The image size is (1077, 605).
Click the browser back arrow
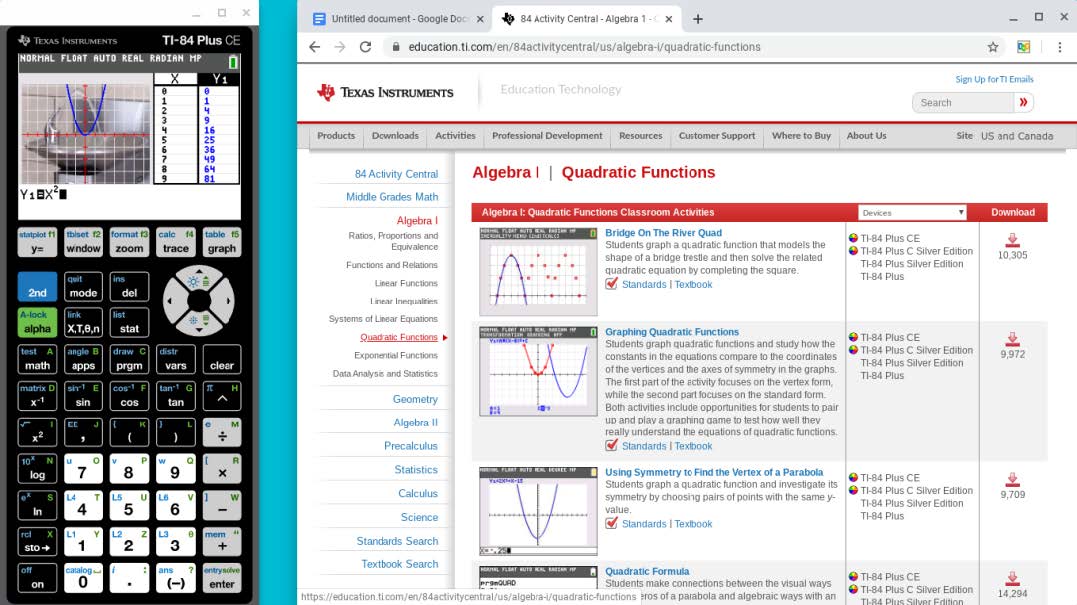click(314, 47)
